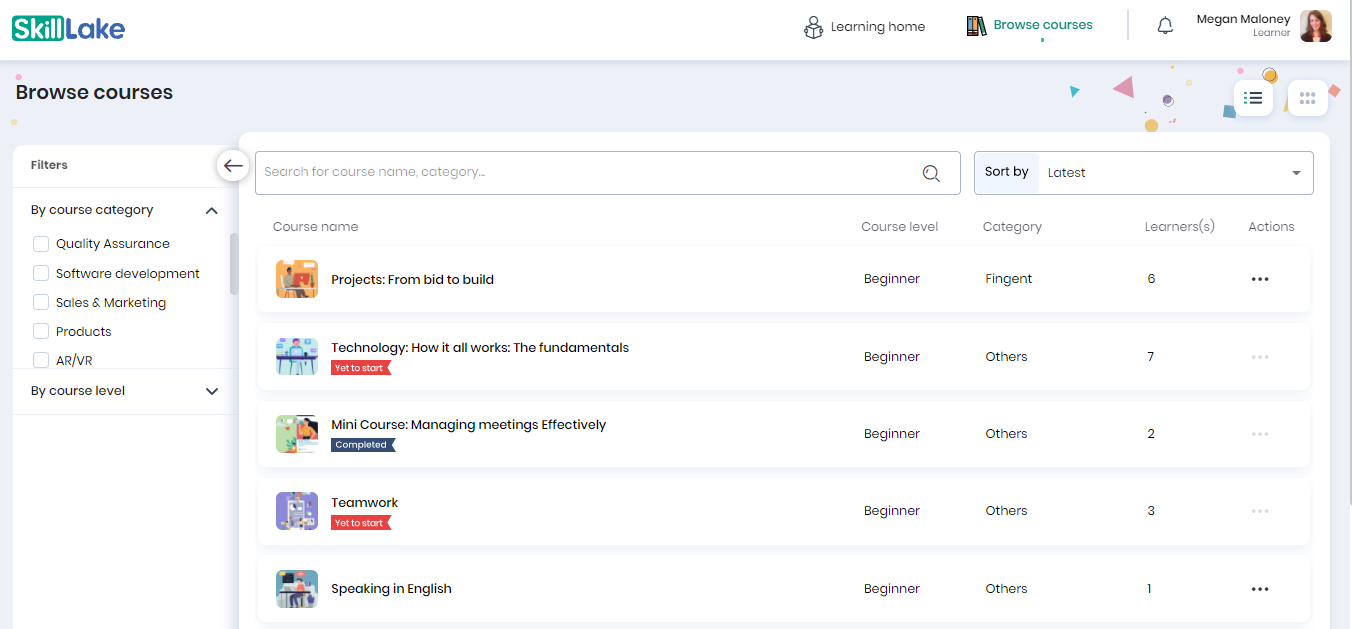The height and width of the screenshot is (629, 1352).
Task: Click the notification bell icon
Action: coord(1165,27)
